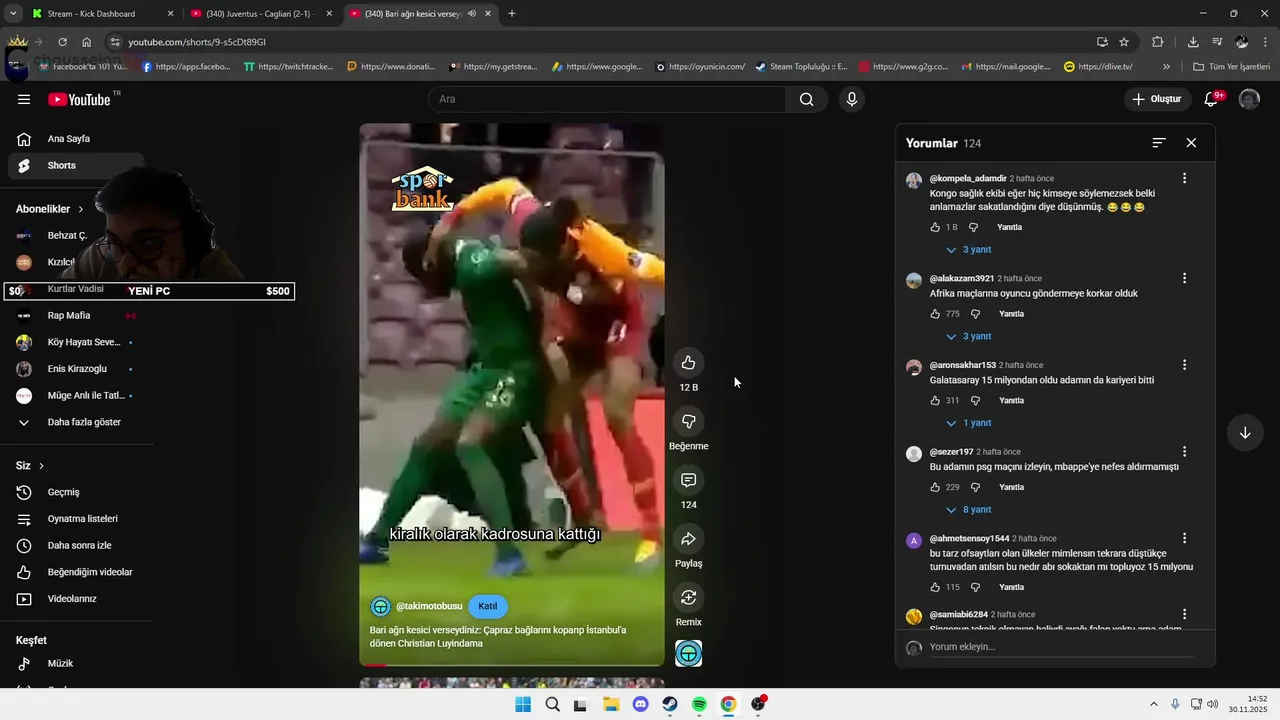Reply to kompela_adamdir via Yanıtla
Image resolution: width=1280 pixels, height=720 pixels.
(1010, 227)
